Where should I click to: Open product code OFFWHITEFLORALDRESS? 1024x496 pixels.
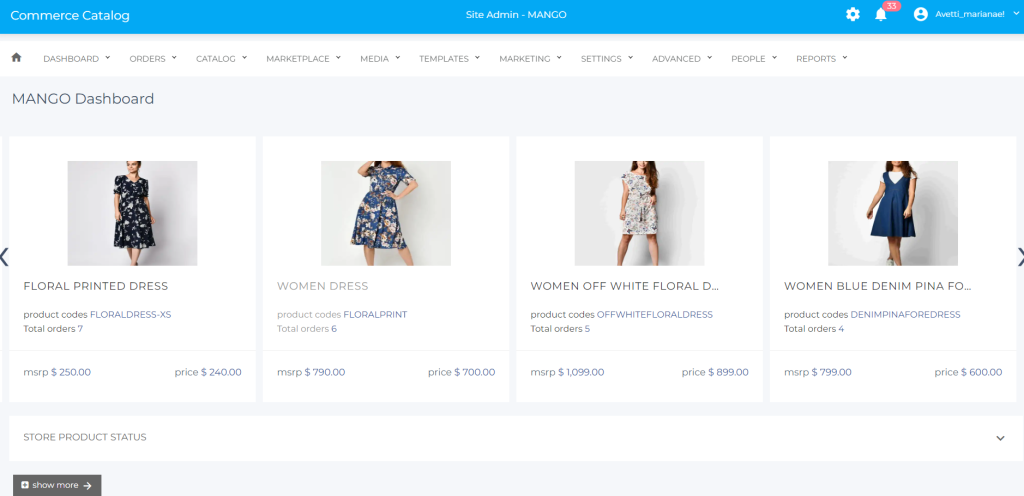(654, 315)
